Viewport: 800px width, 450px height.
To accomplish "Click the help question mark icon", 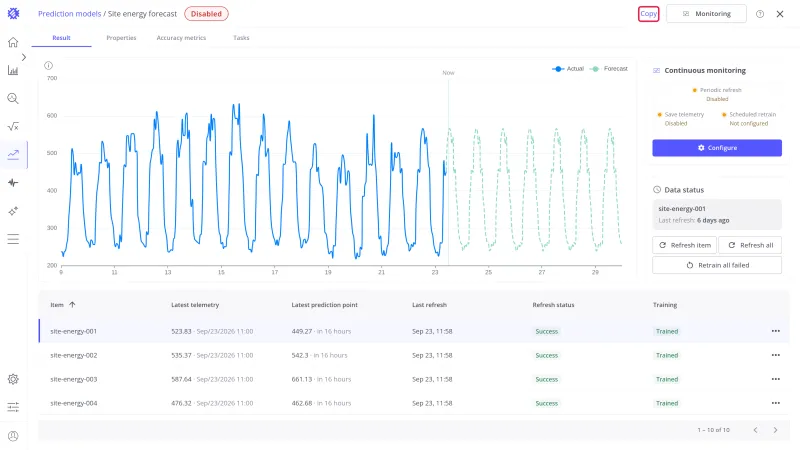I will coord(760,14).
